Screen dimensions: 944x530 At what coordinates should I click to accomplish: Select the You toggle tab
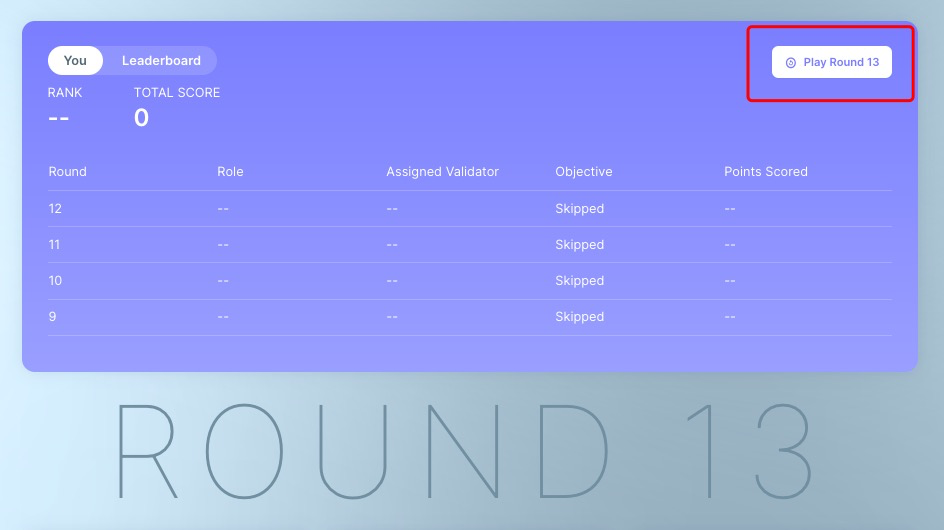(x=75, y=61)
